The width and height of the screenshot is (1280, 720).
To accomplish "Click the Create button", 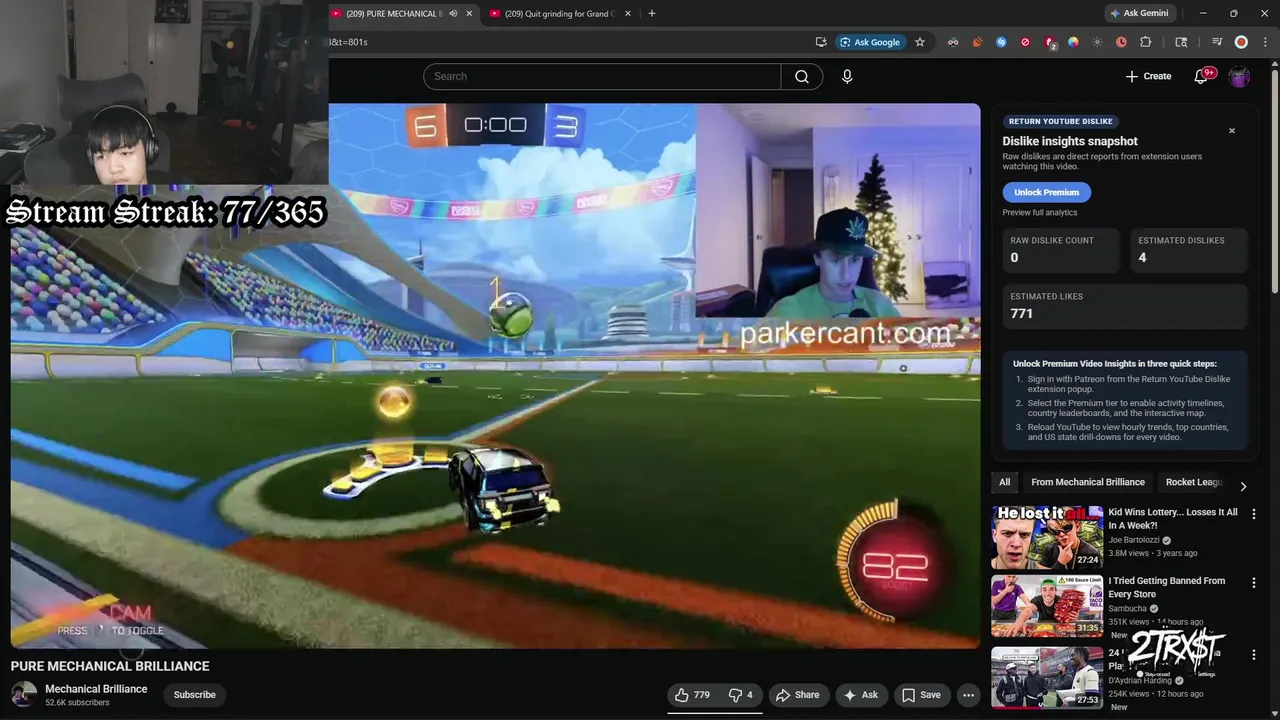I will pos(1148,76).
